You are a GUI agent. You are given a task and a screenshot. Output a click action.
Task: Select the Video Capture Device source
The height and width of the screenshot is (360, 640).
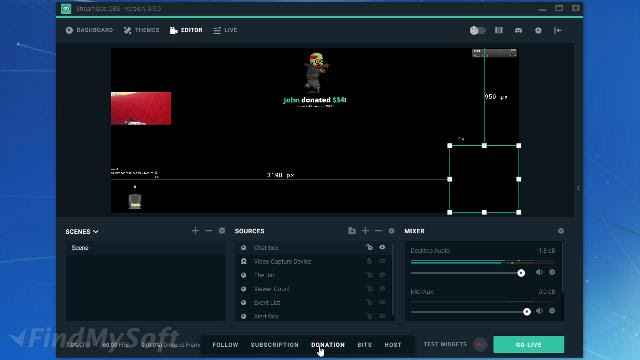click(313, 261)
